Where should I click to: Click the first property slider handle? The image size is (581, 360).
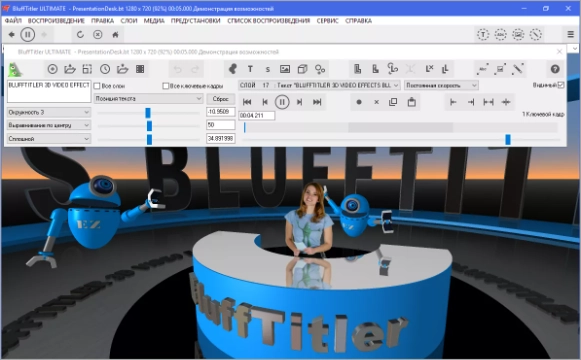pos(148,113)
